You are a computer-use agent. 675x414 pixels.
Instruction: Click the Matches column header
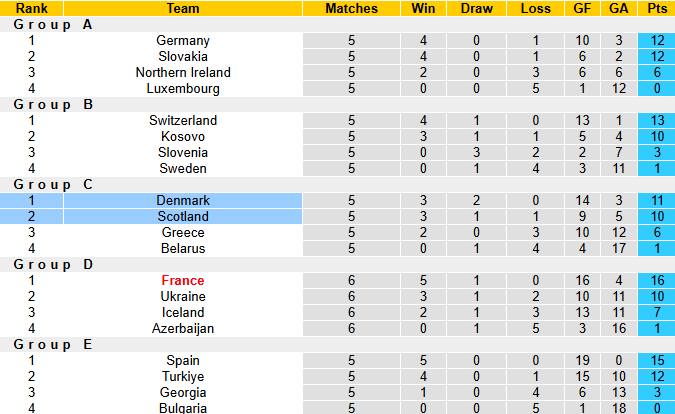pos(352,8)
